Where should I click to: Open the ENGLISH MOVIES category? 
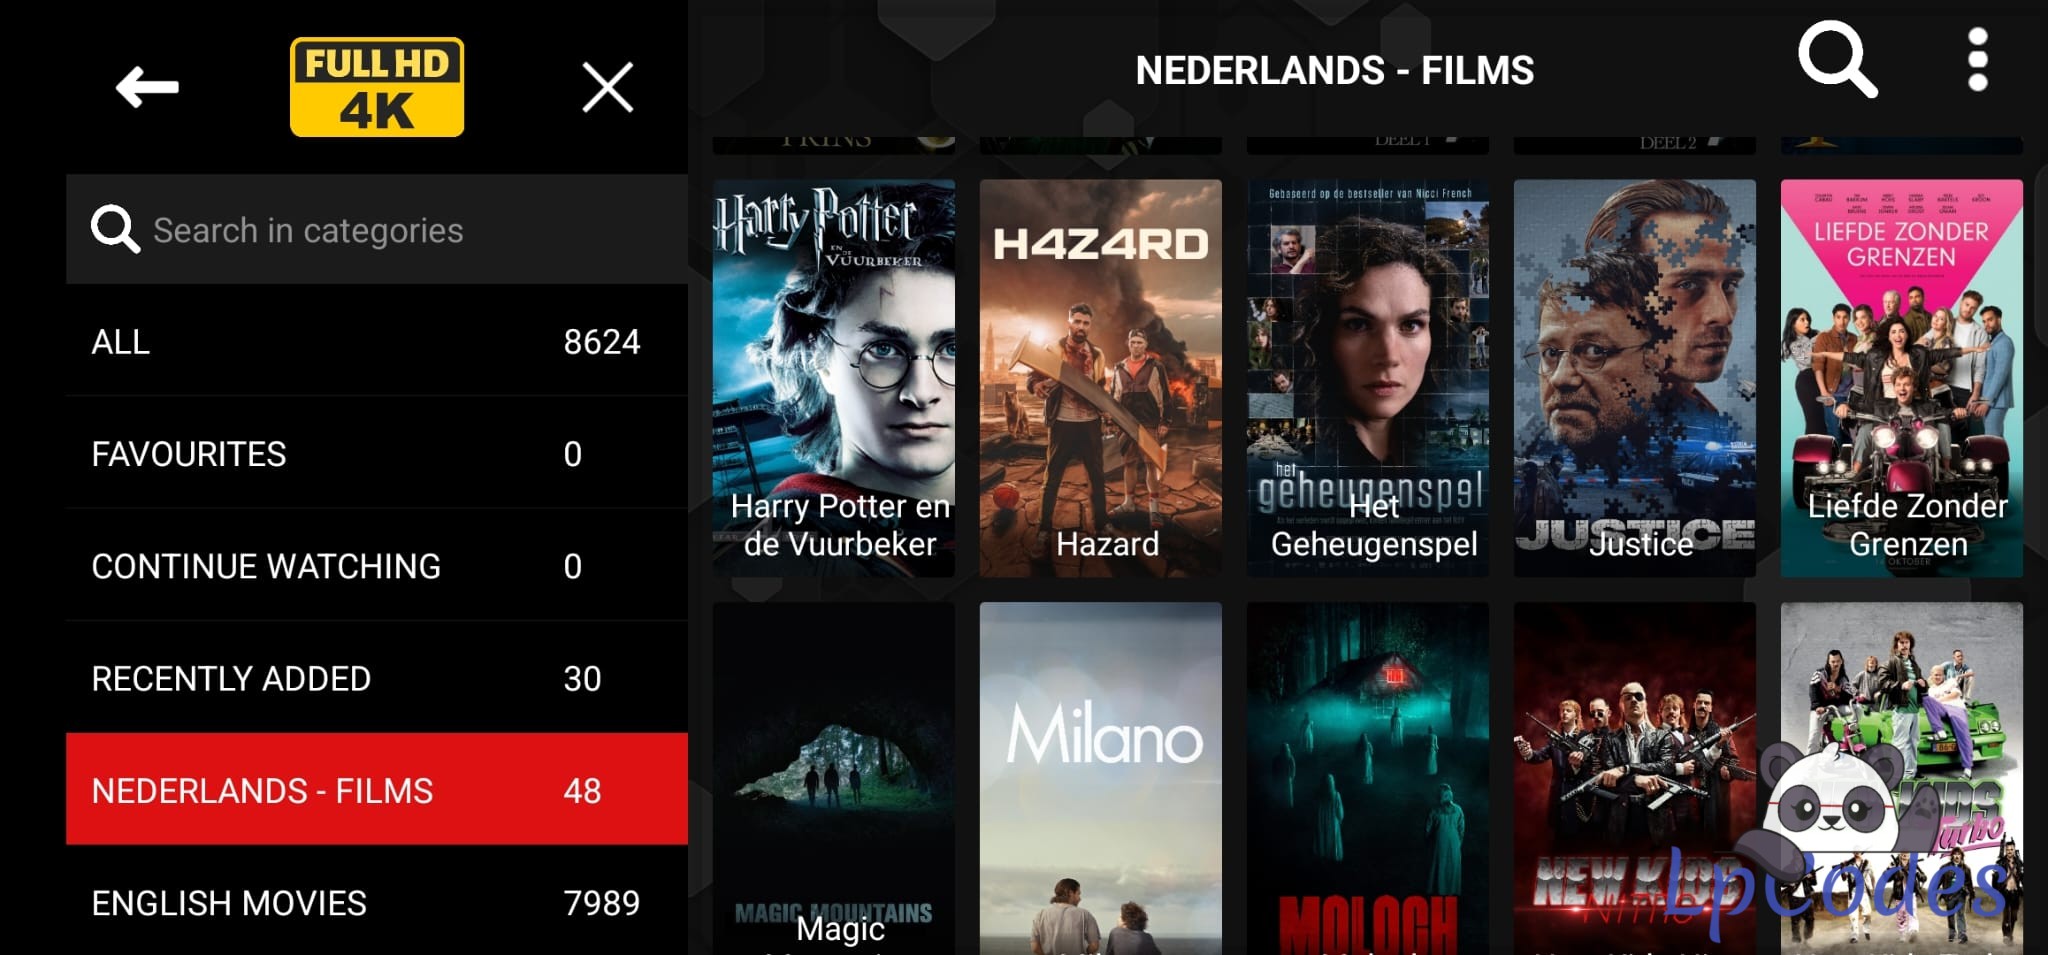[377, 902]
